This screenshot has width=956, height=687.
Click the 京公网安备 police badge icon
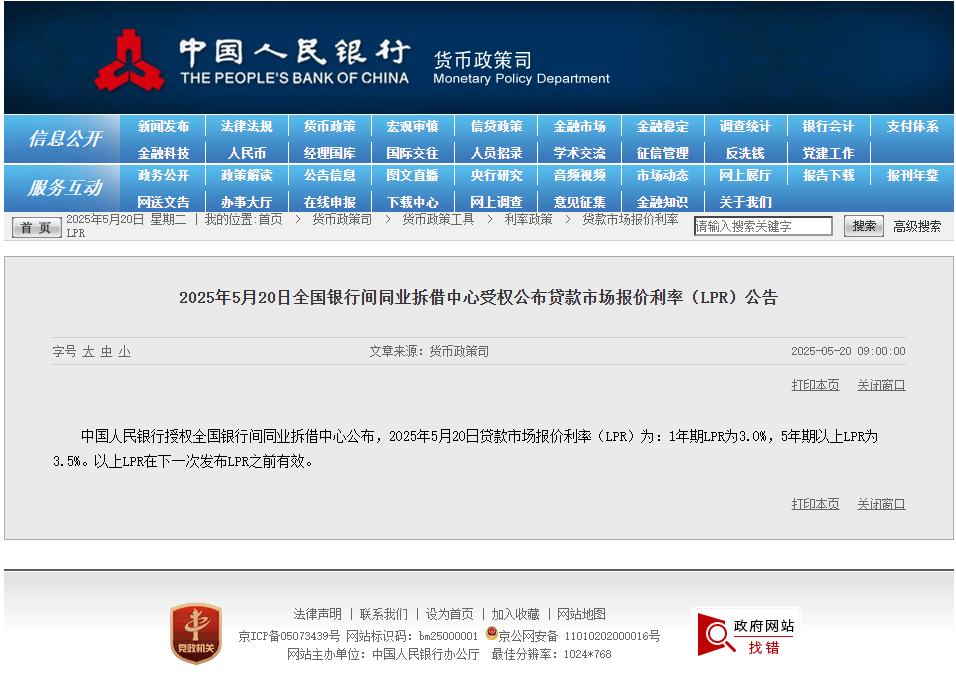pos(491,634)
